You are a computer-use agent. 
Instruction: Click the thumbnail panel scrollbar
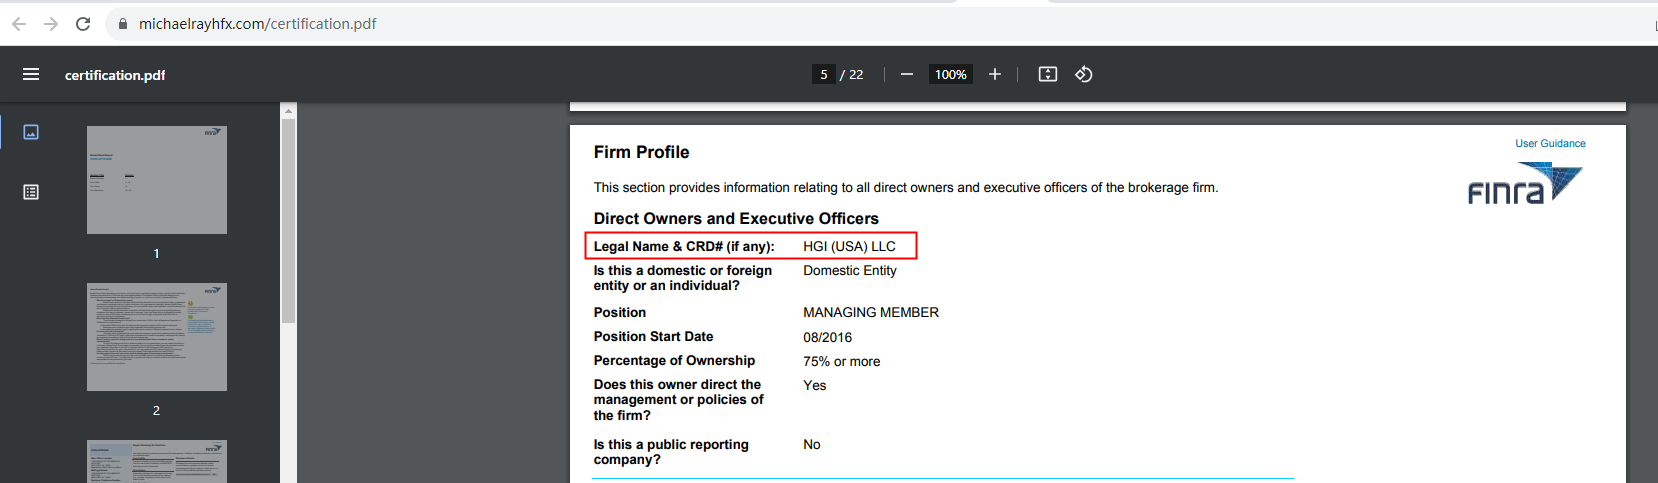(289, 220)
